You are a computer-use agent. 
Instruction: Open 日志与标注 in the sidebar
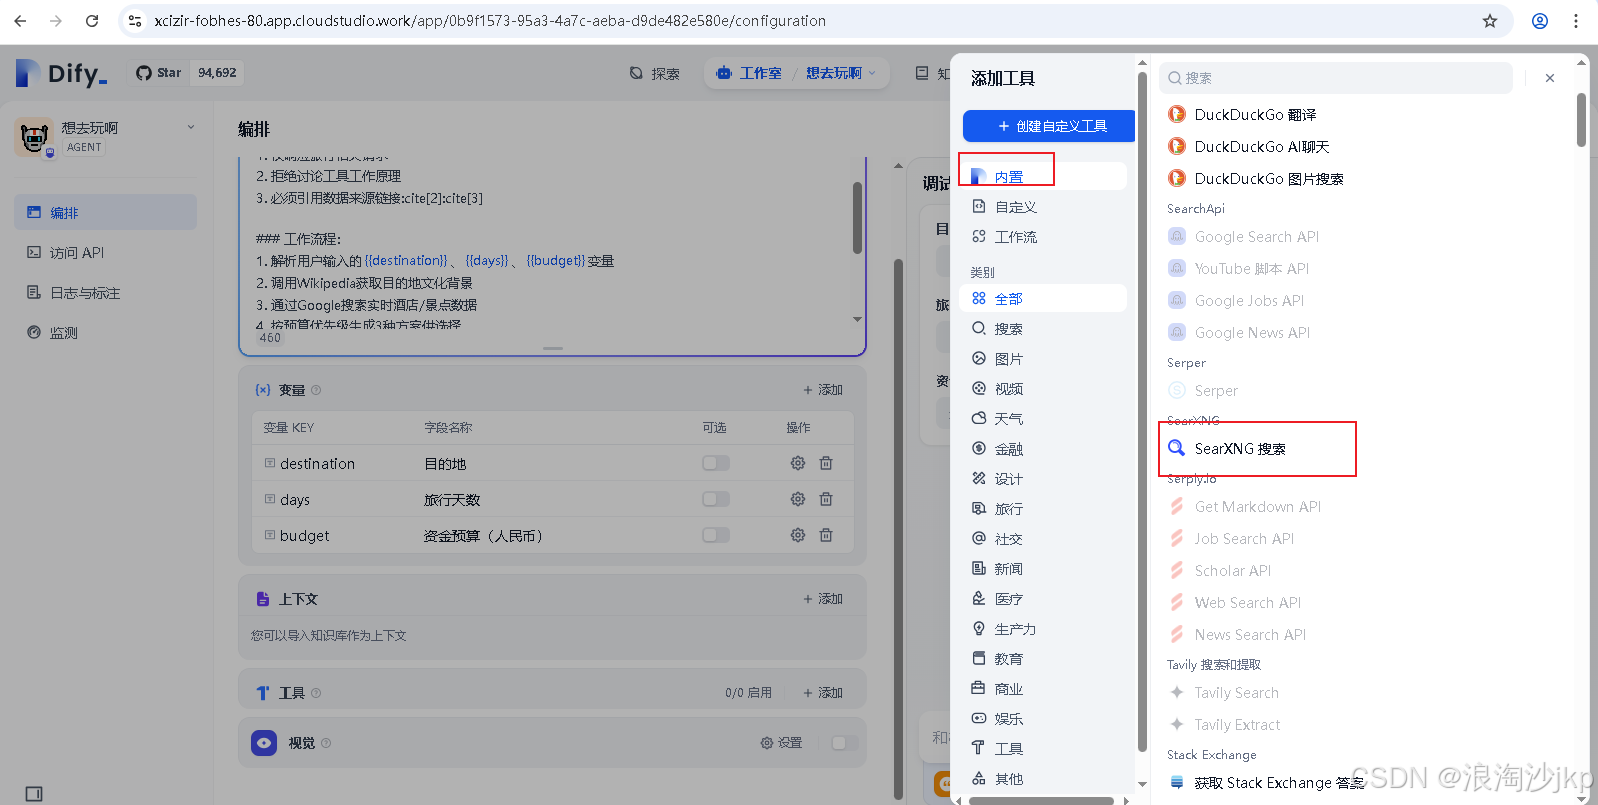[105, 293]
